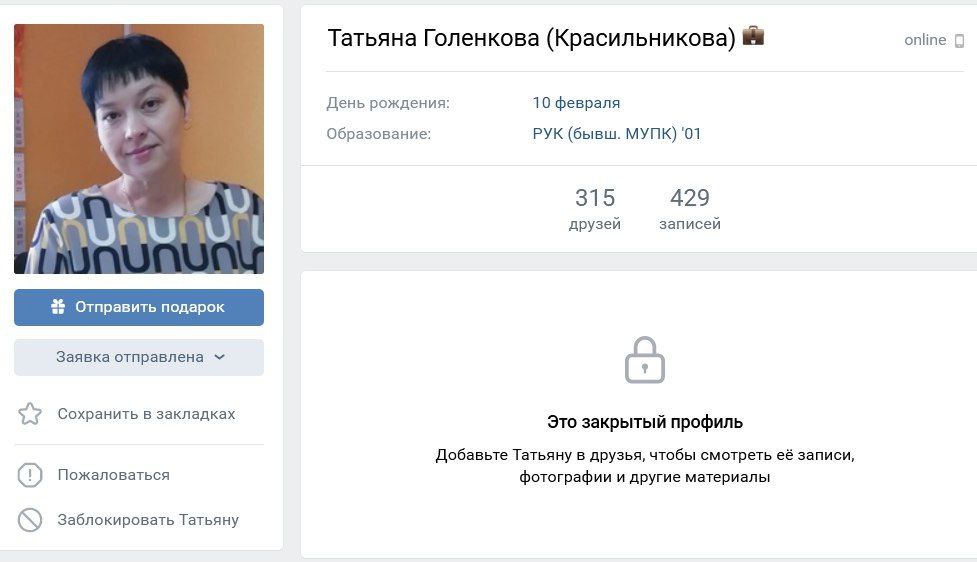Viewport: 977px width, 562px height.
Task: Open the profile photo
Action: click(139, 149)
